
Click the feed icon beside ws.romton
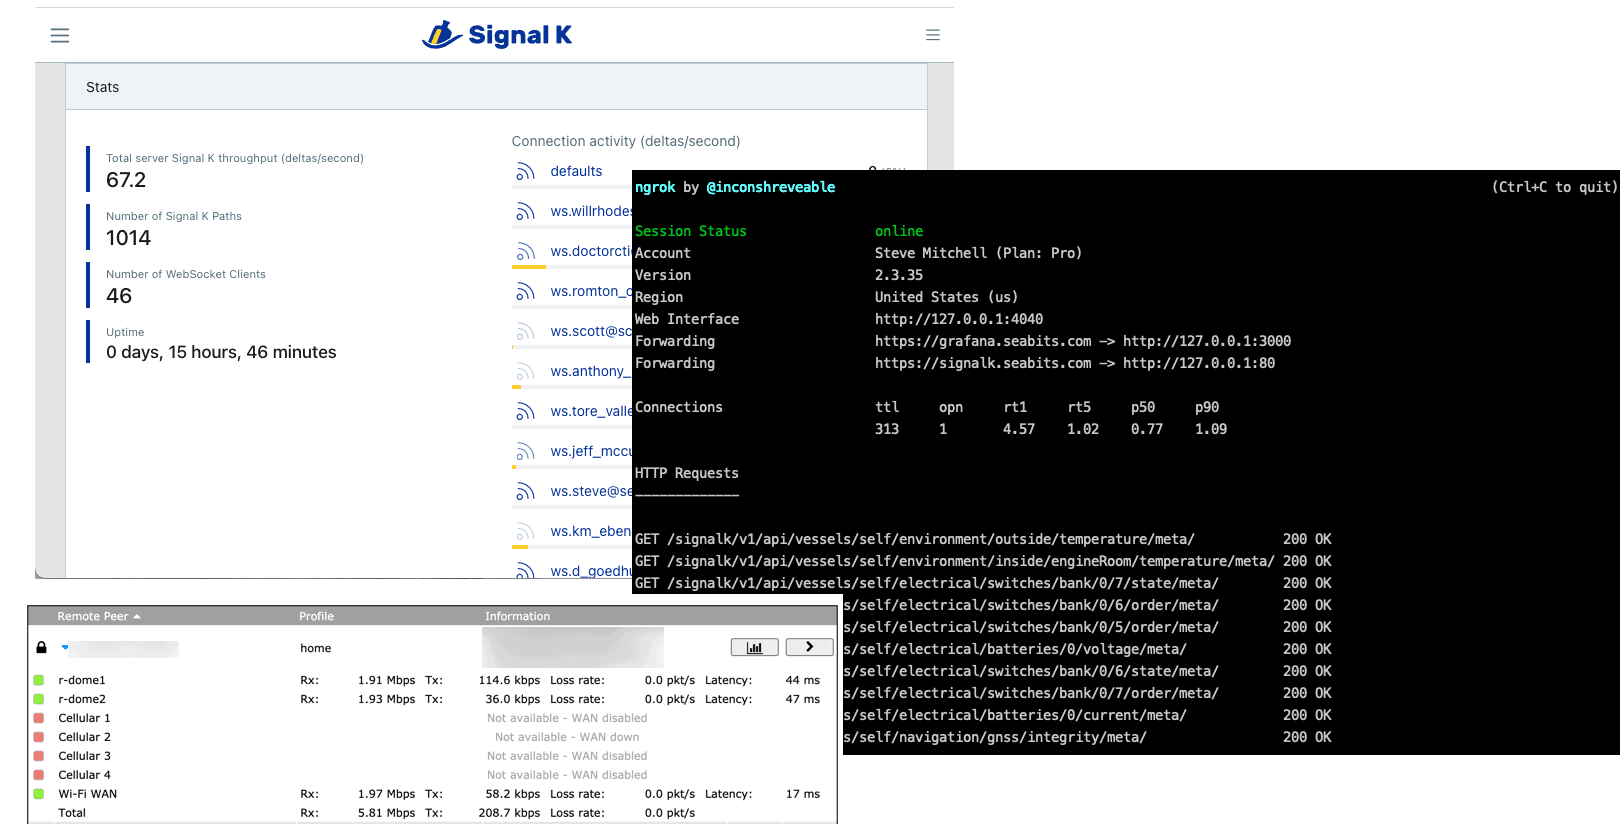point(525,292)
